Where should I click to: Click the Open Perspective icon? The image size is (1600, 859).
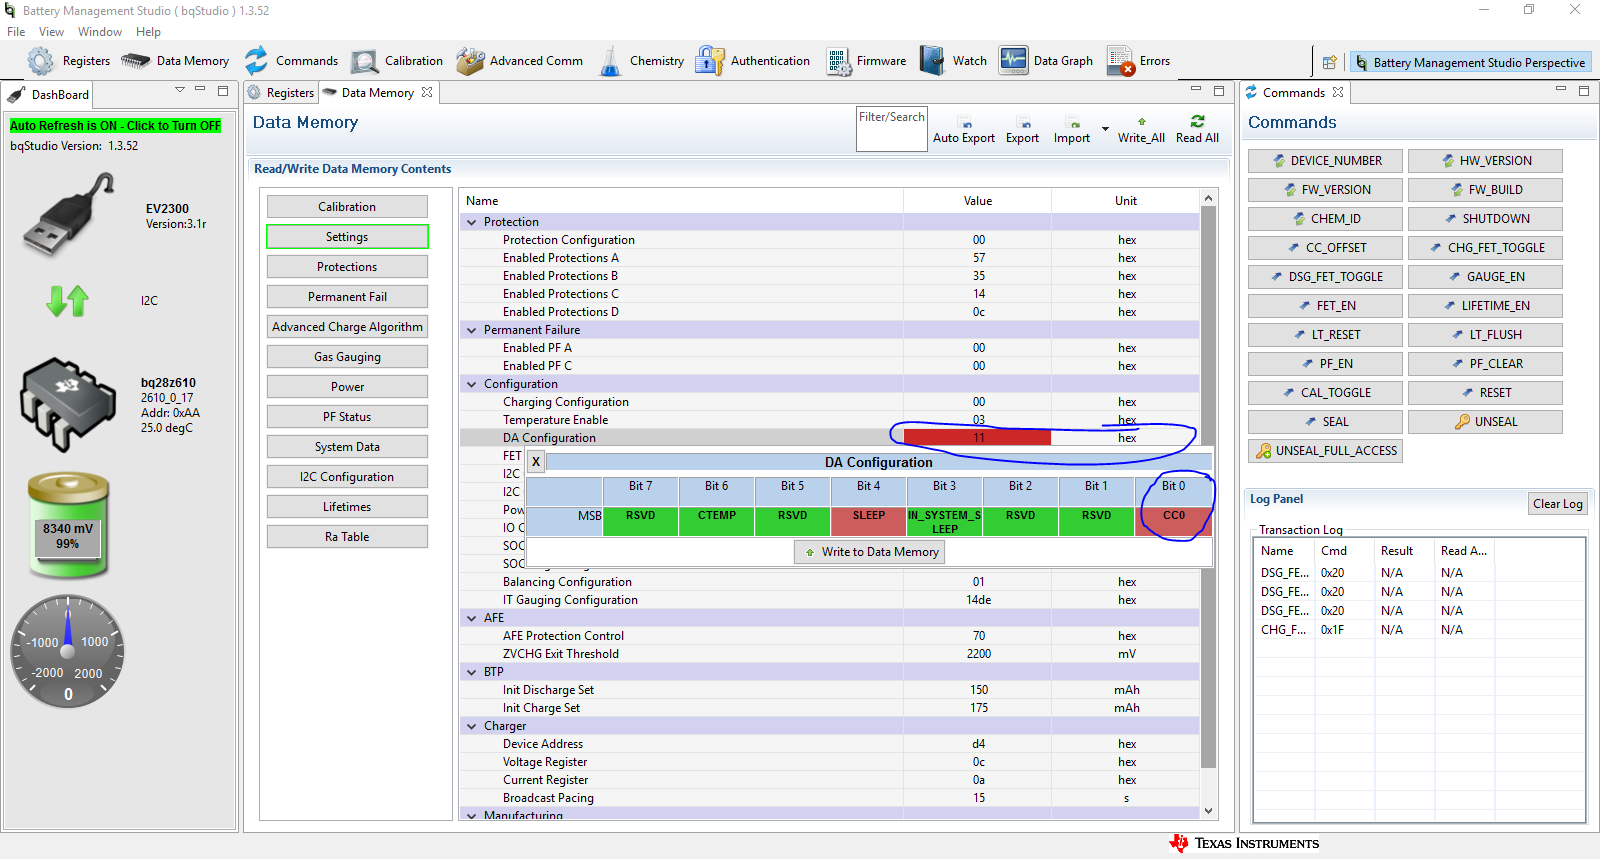[x=1329, y=62]
